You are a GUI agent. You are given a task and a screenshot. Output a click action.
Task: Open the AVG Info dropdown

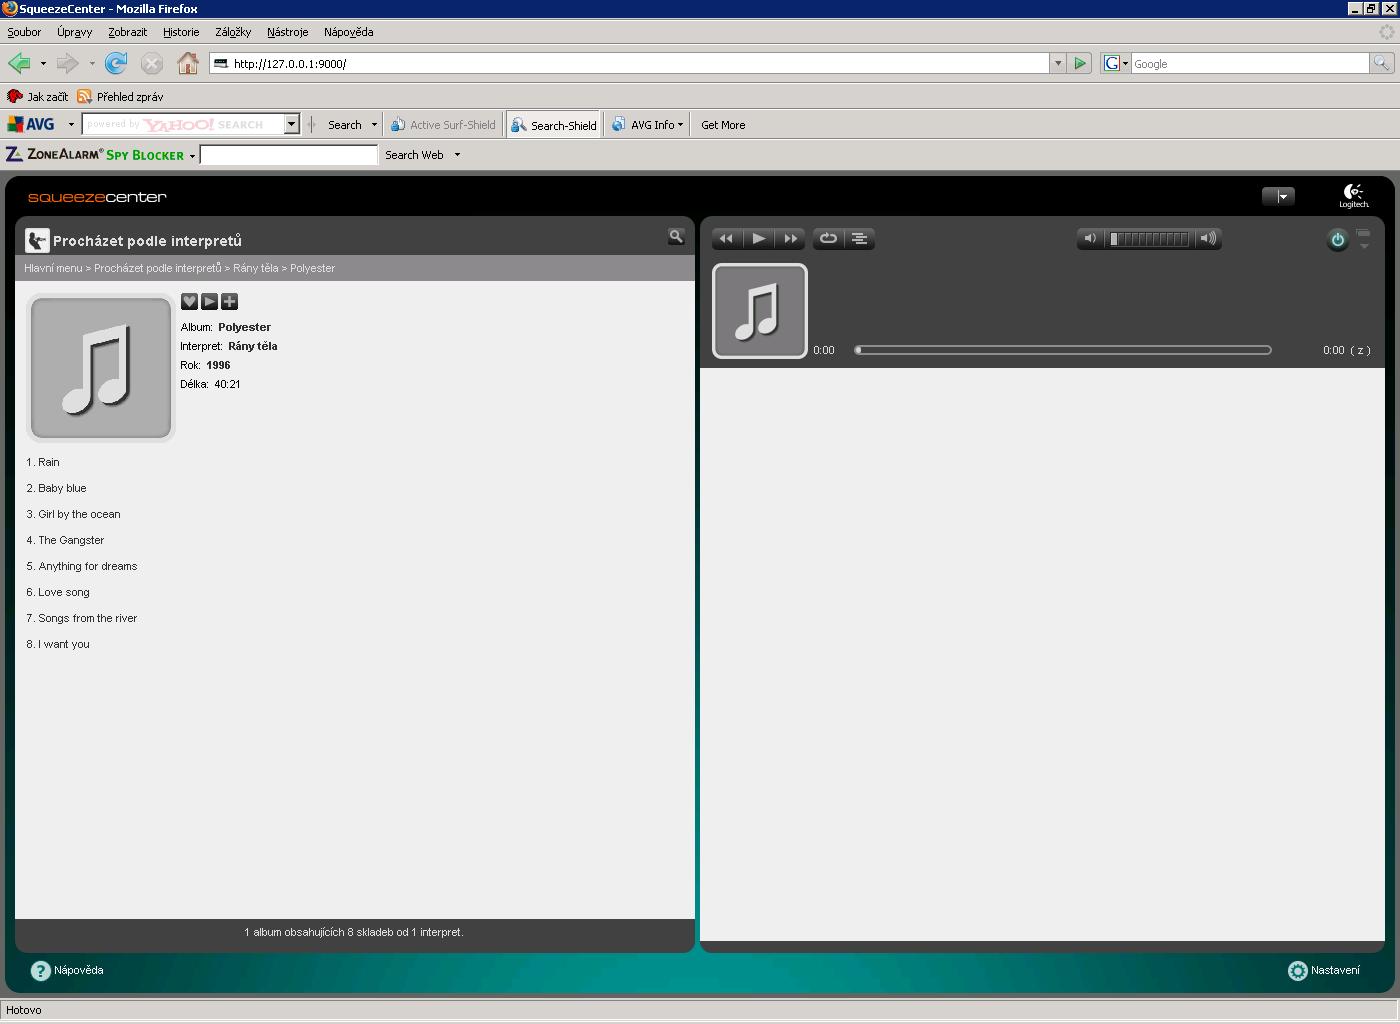point(680,125)
